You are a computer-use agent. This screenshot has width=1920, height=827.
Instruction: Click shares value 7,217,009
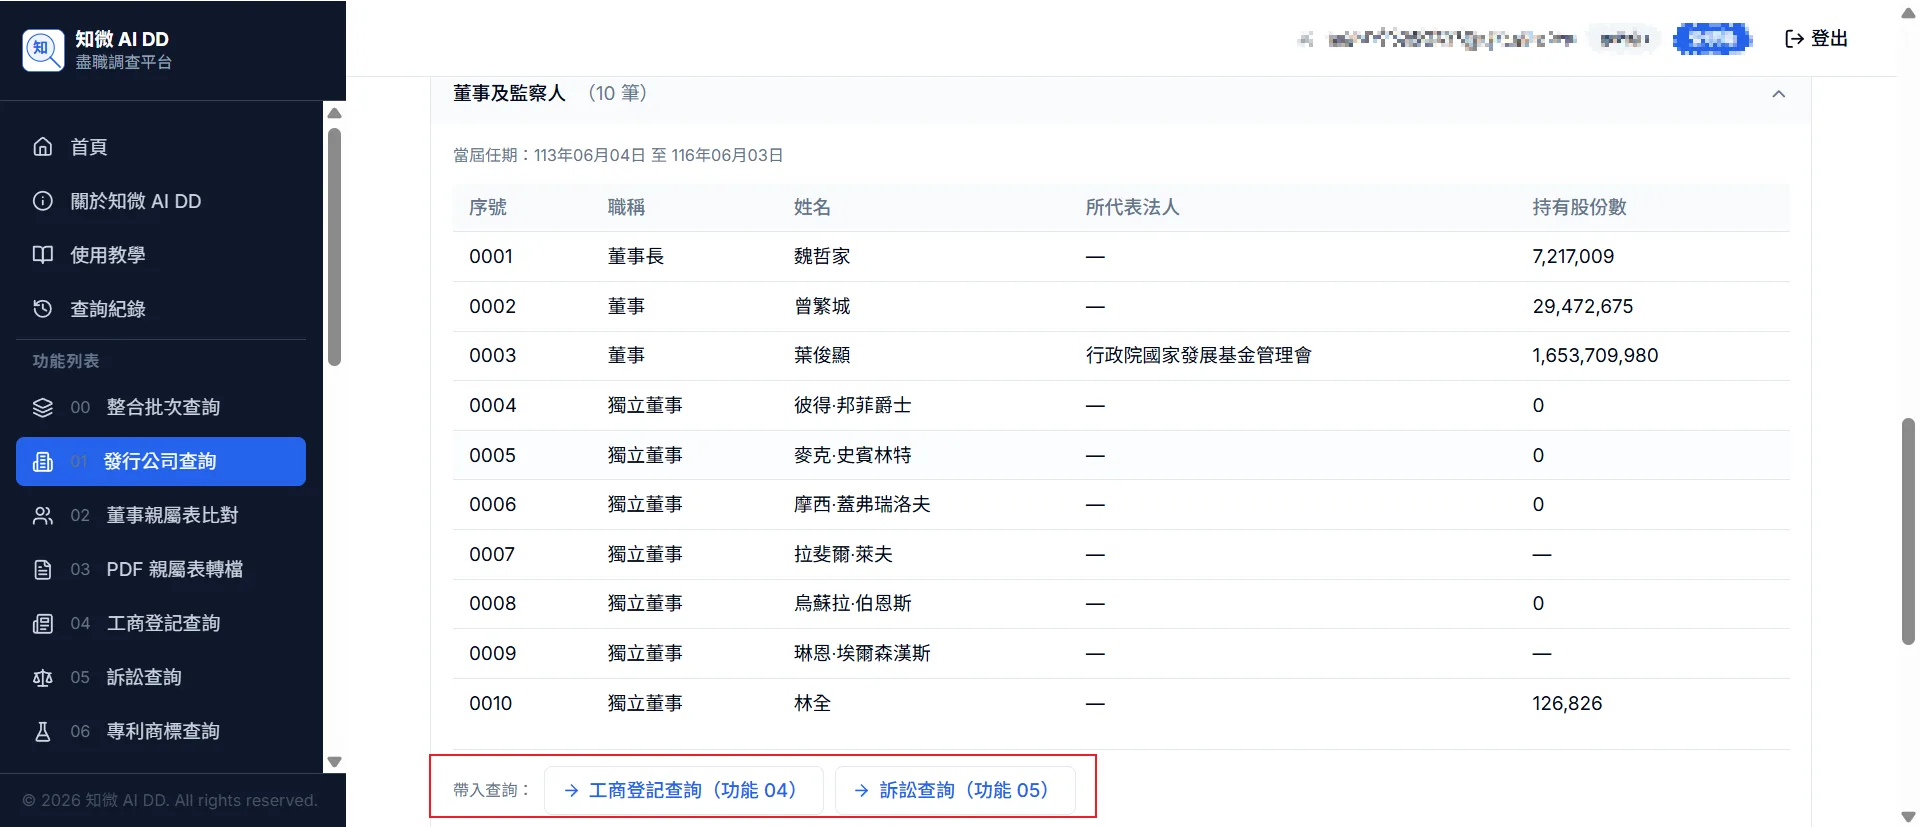pos(1573,256)
